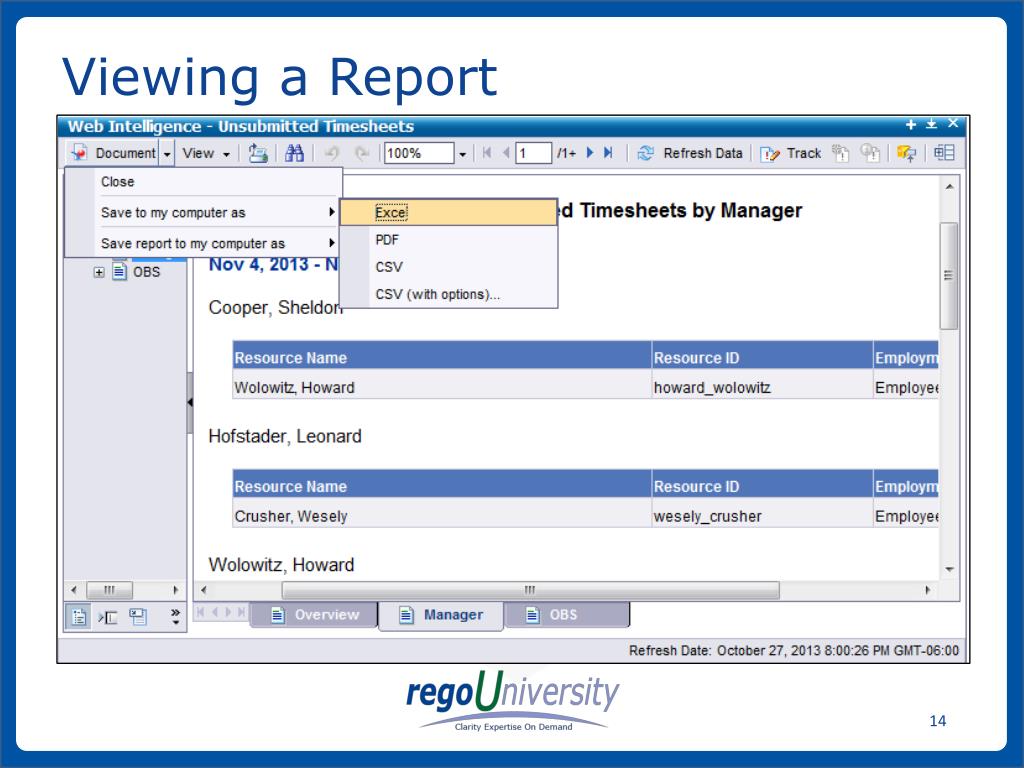Click 'wesely_crusher' resource ID cell

(x=762, y=516)
